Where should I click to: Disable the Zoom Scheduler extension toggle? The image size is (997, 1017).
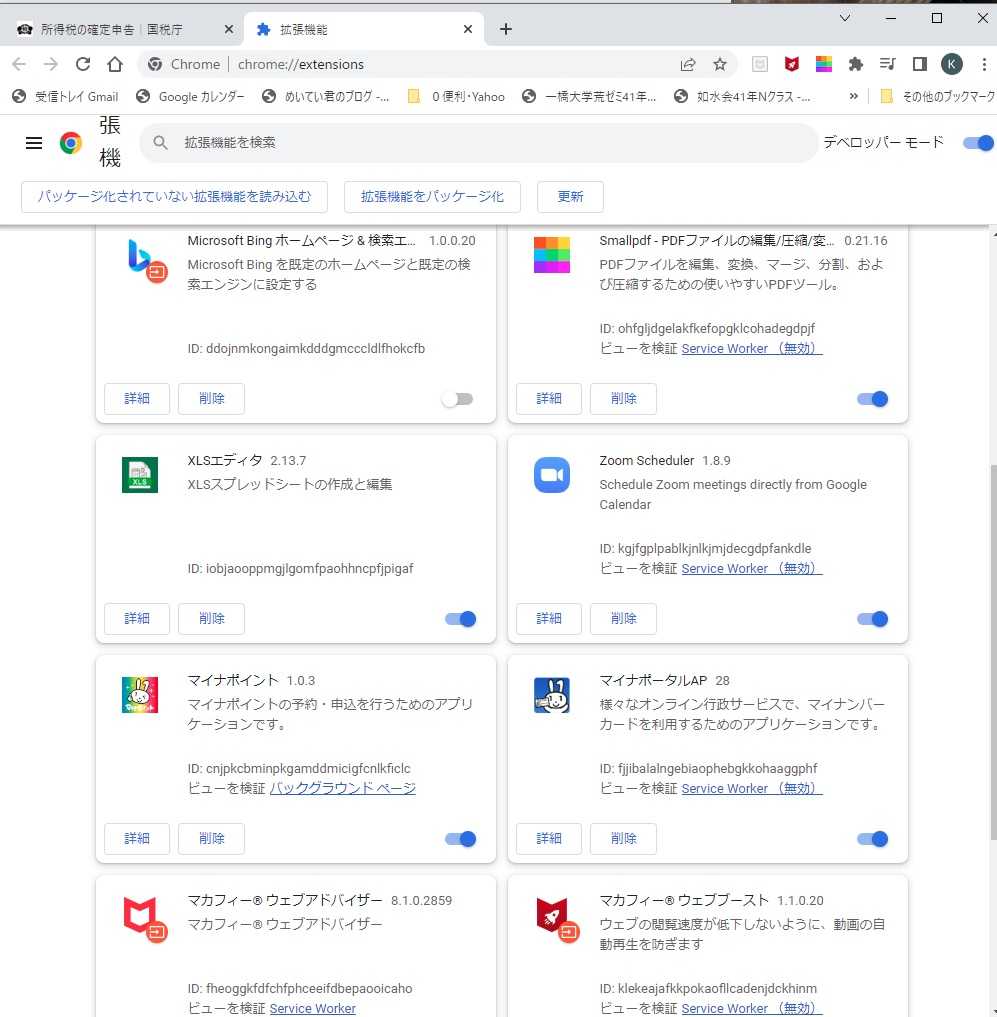tap(873, 619)
